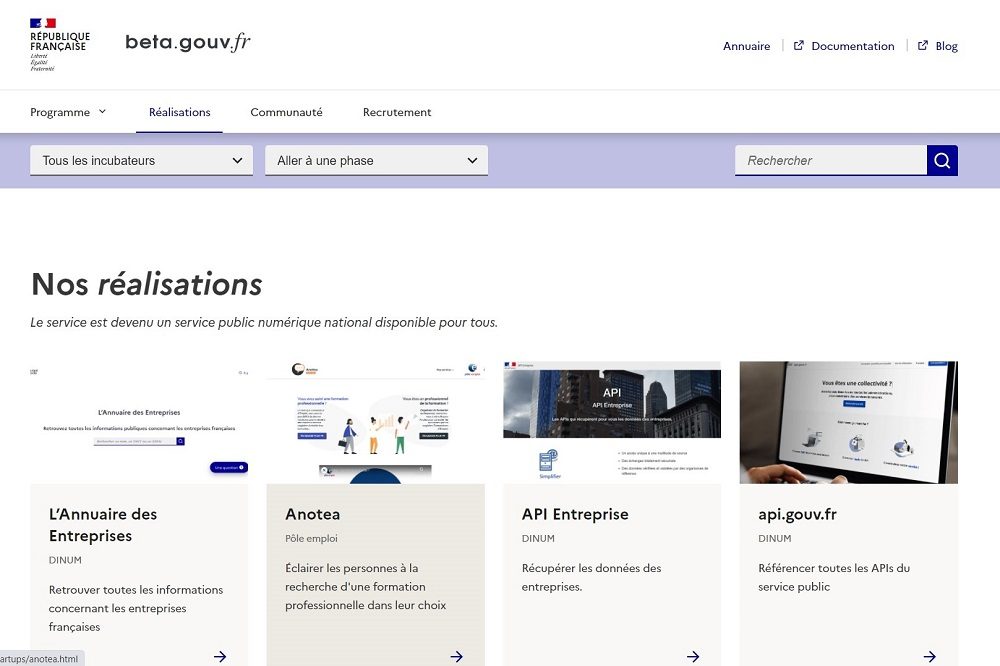Click the Éclairer les personnes description on Anotea
This screenshot has height=666, width=1000.
[365, 586]
